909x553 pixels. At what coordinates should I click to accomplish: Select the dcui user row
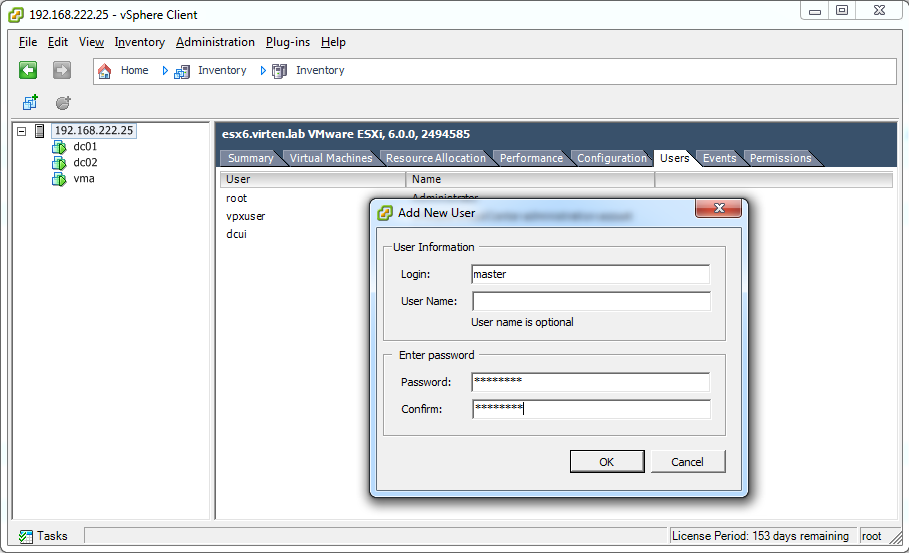click(237, 234)
